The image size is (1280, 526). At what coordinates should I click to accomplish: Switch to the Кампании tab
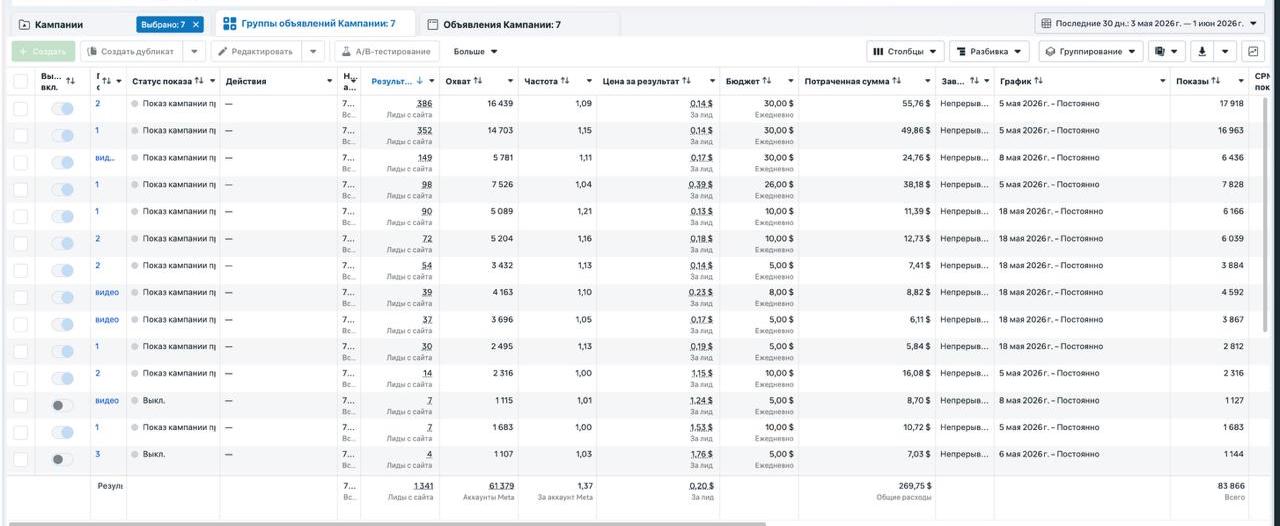[x=59, y=24]
